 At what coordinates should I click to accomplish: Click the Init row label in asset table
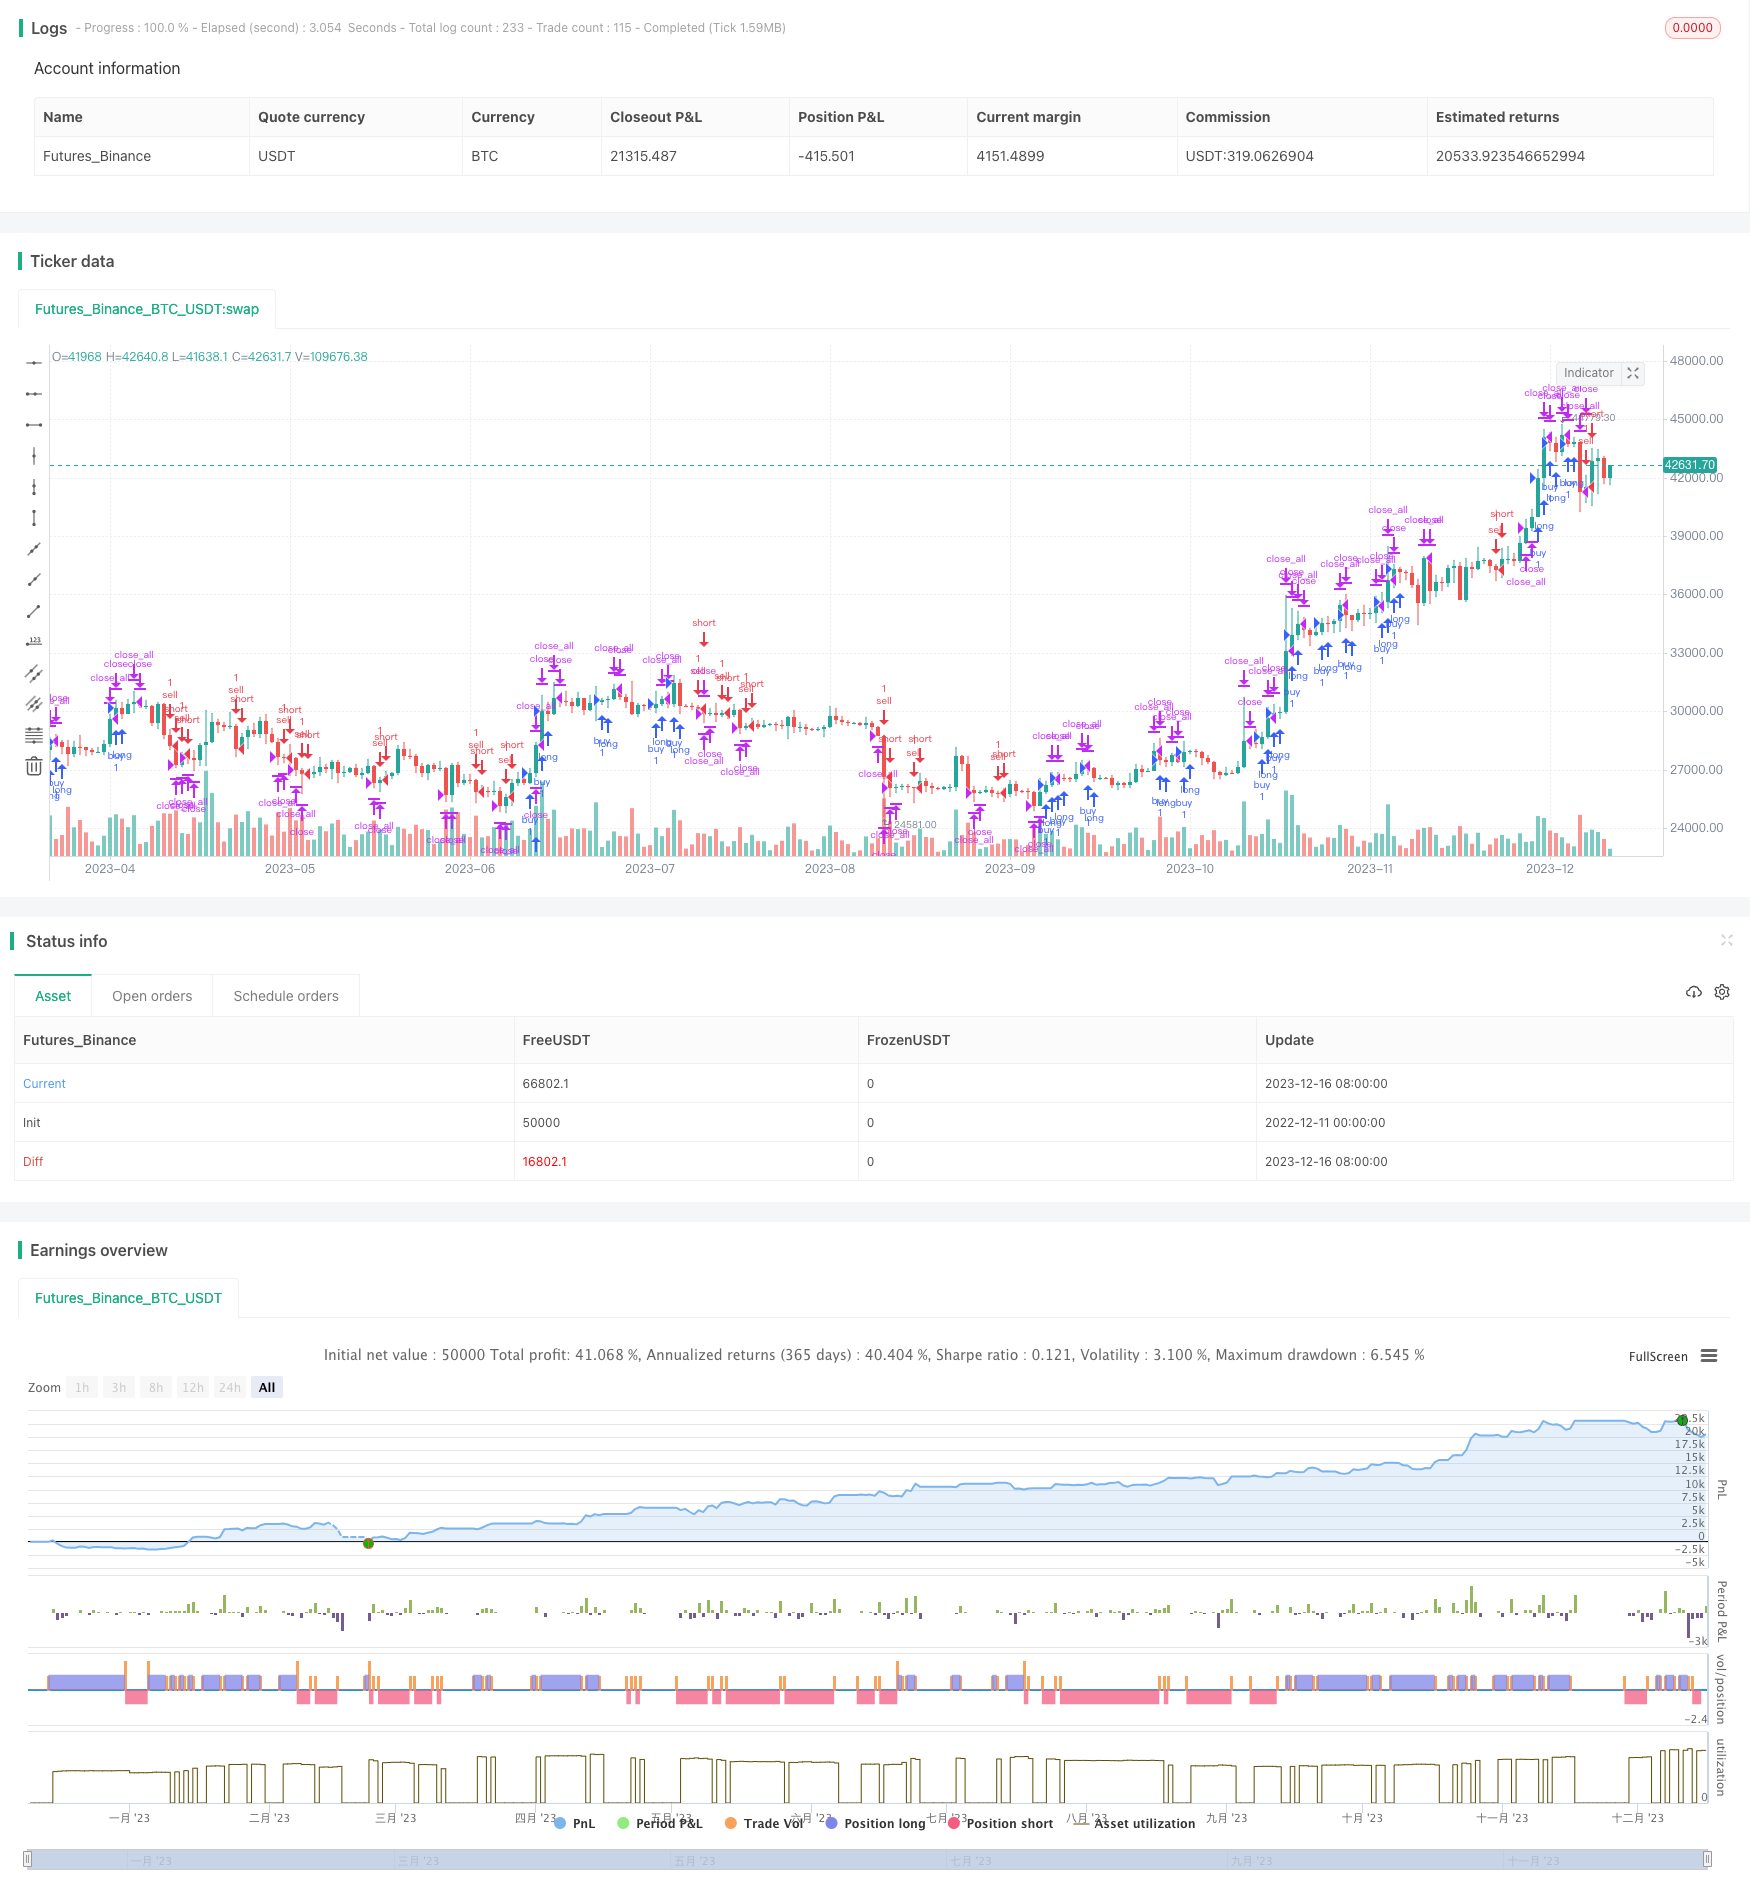pos(32,1123)
